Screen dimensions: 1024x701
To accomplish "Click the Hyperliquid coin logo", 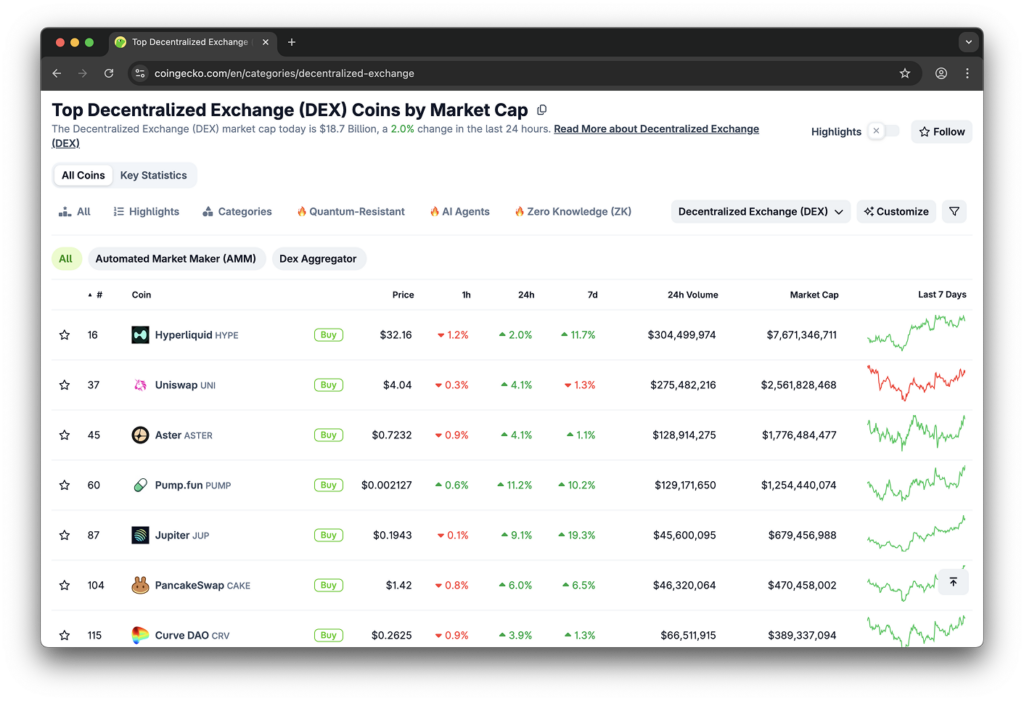I will click(140, 335).
